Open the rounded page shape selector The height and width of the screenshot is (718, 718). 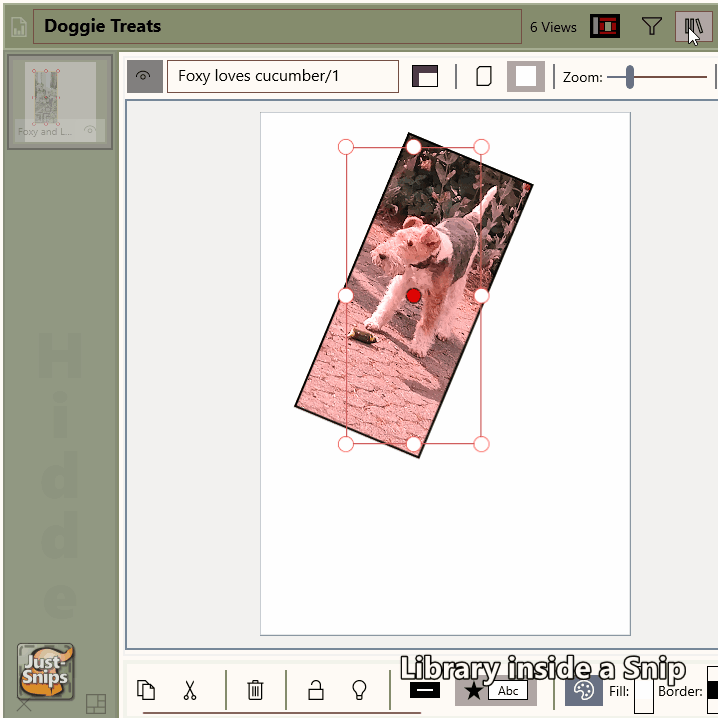(483, 76)
